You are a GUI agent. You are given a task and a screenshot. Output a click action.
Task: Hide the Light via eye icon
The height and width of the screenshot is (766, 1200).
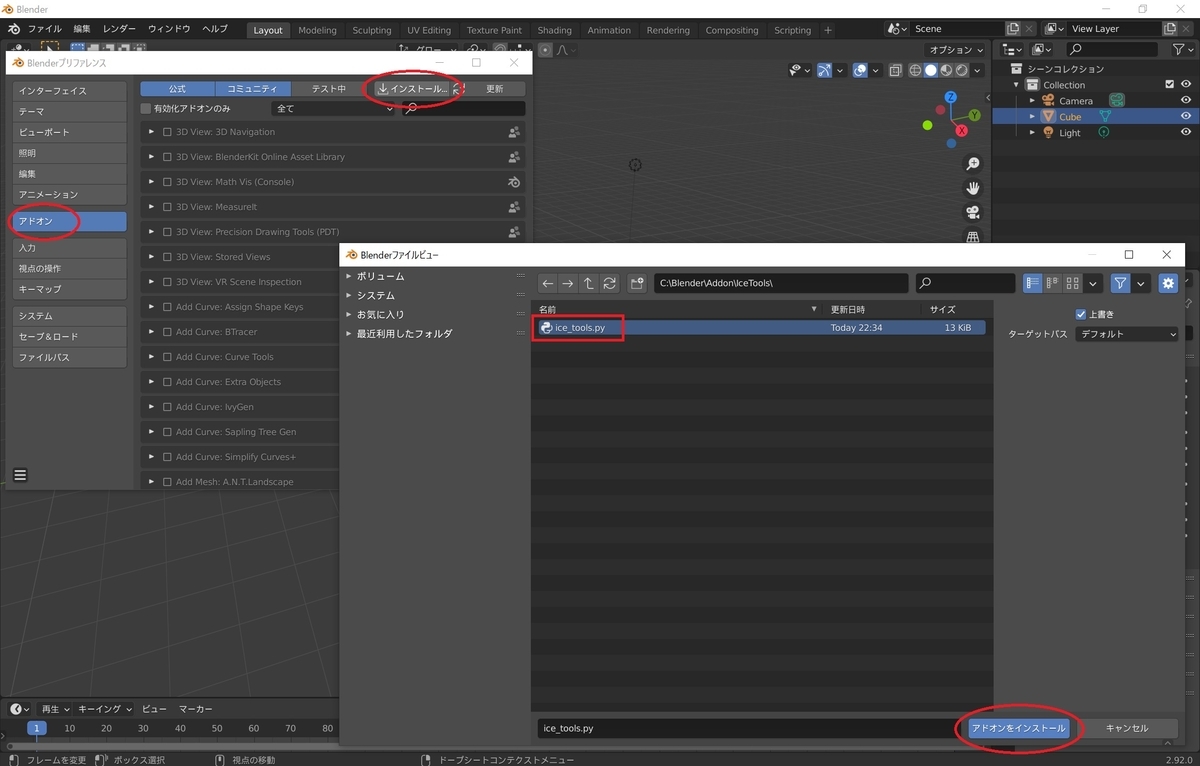pyautogui.click(x=1186, y=132)
